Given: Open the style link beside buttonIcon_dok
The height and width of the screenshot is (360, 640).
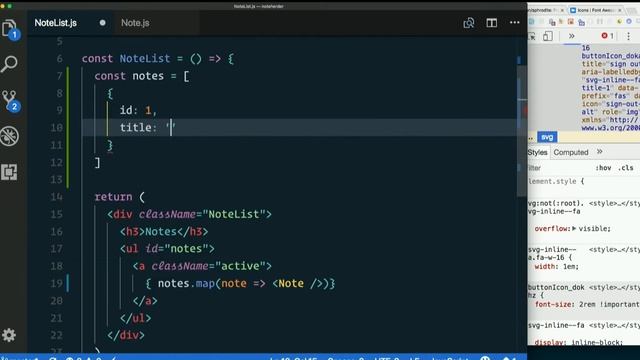Looking at the screenshot, I should pyautogui.click(x=614, y=287).
